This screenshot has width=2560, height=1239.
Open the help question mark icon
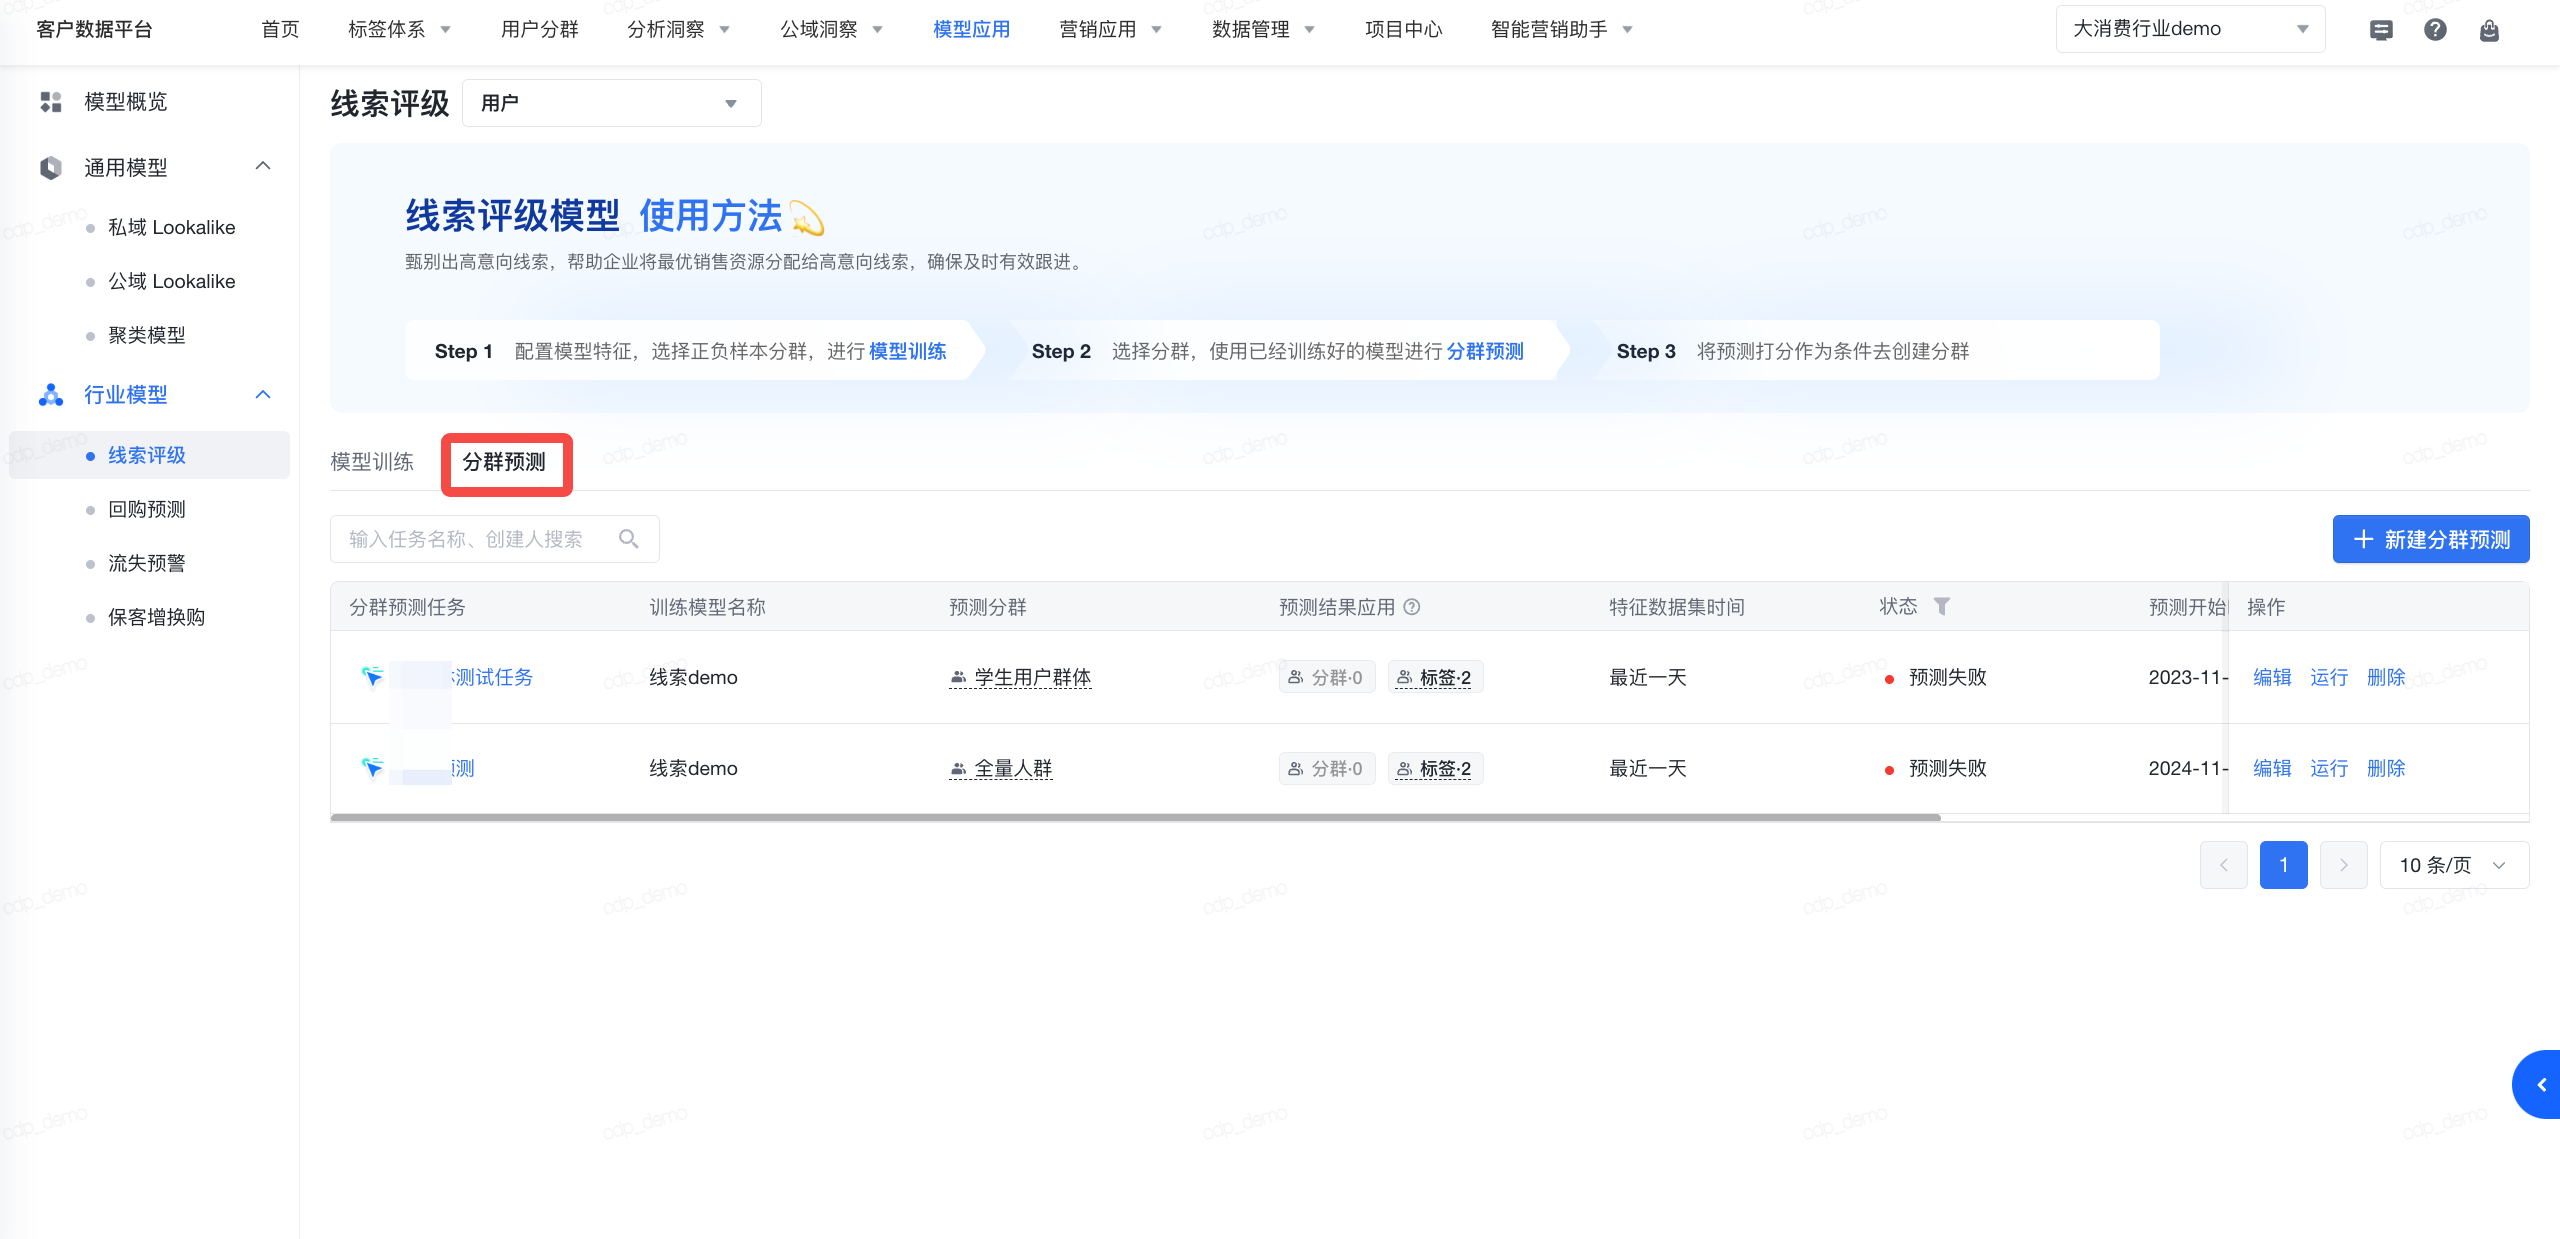2435,30
